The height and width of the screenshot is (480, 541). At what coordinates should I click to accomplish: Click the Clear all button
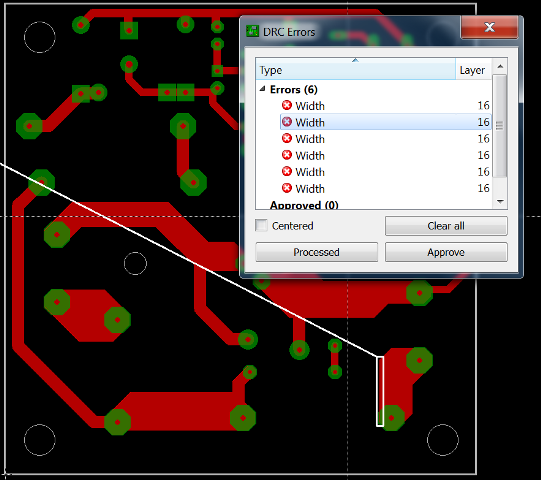tap(446, 226)
